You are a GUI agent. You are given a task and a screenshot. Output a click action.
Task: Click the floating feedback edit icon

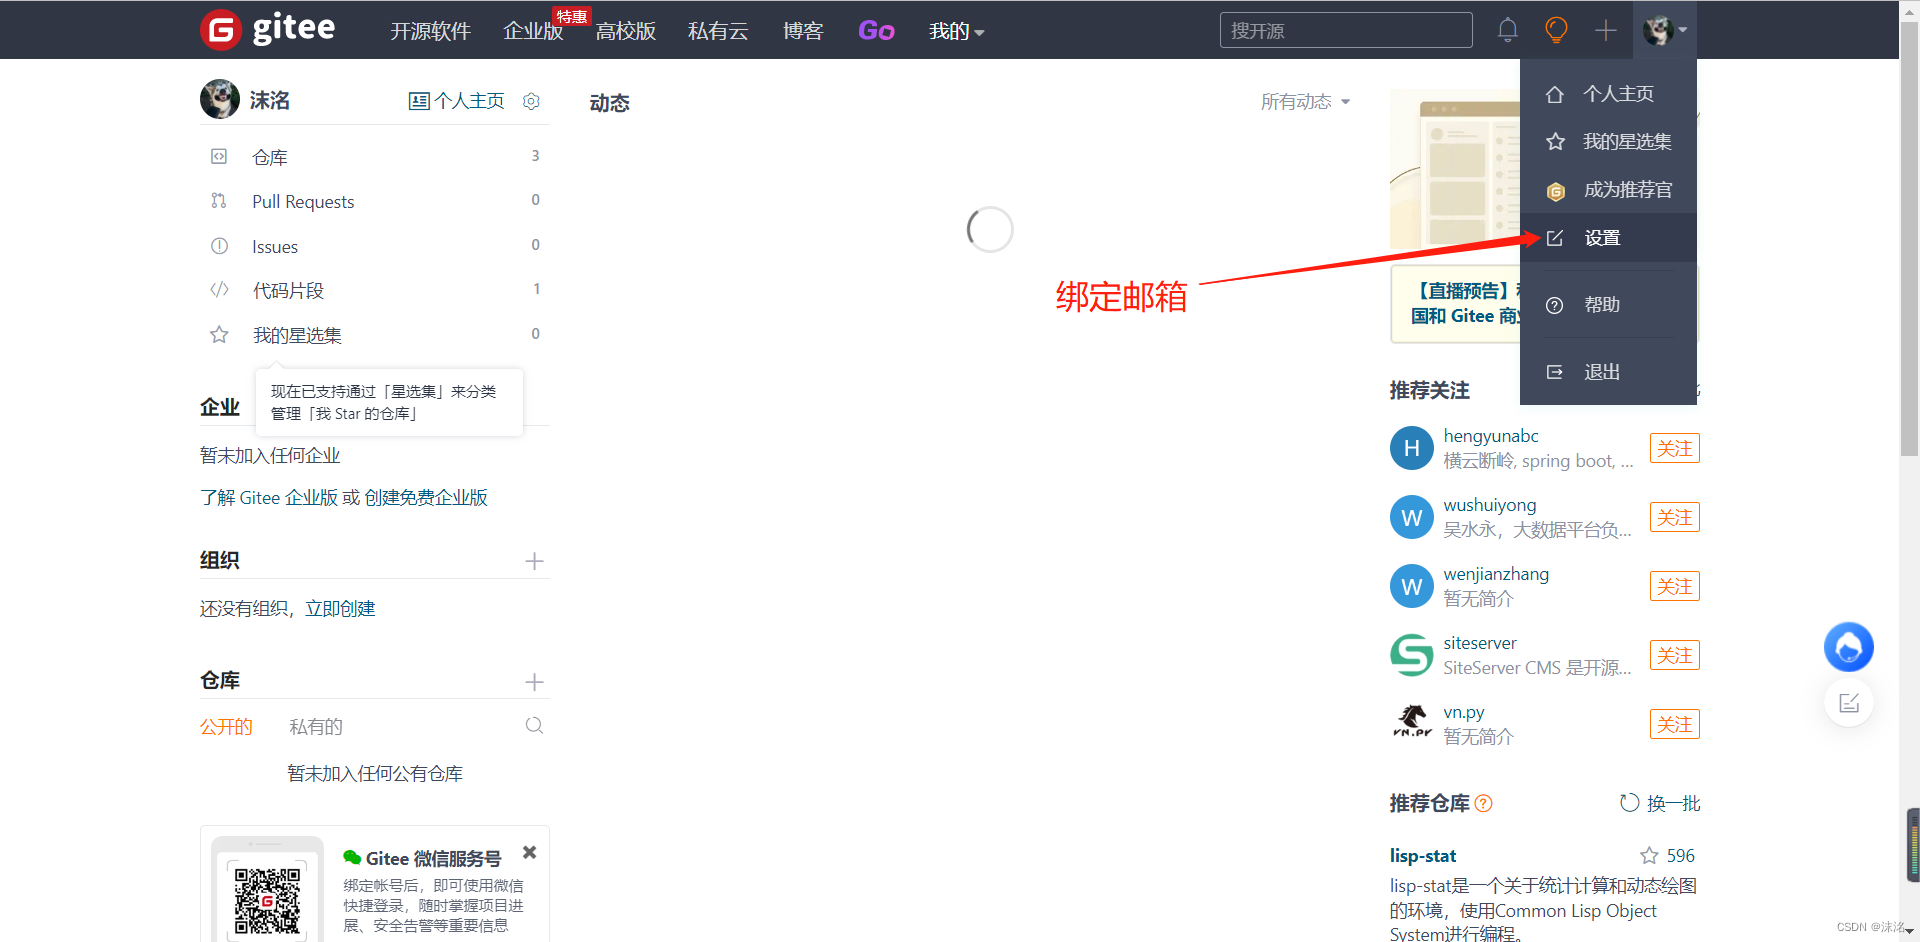(x=1848, y=703)
